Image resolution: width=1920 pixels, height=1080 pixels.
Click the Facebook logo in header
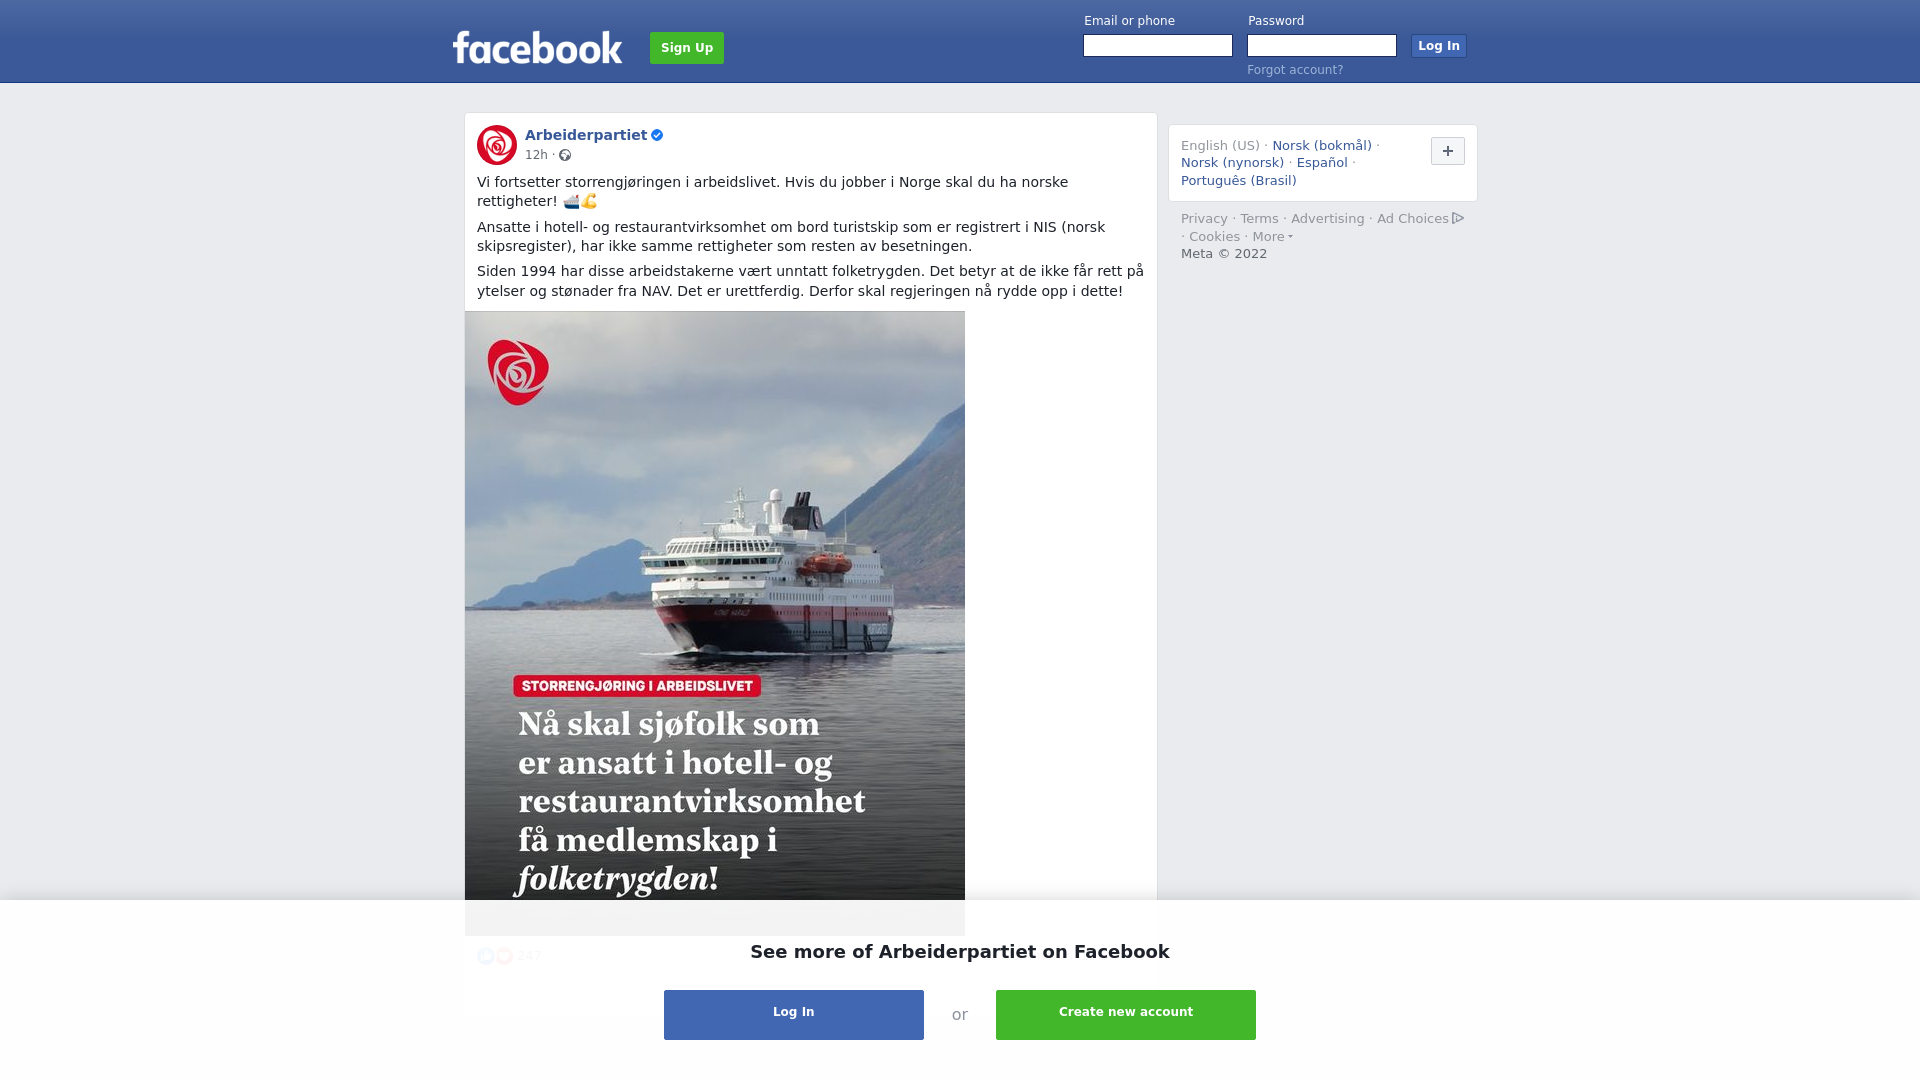coord(537,47)
